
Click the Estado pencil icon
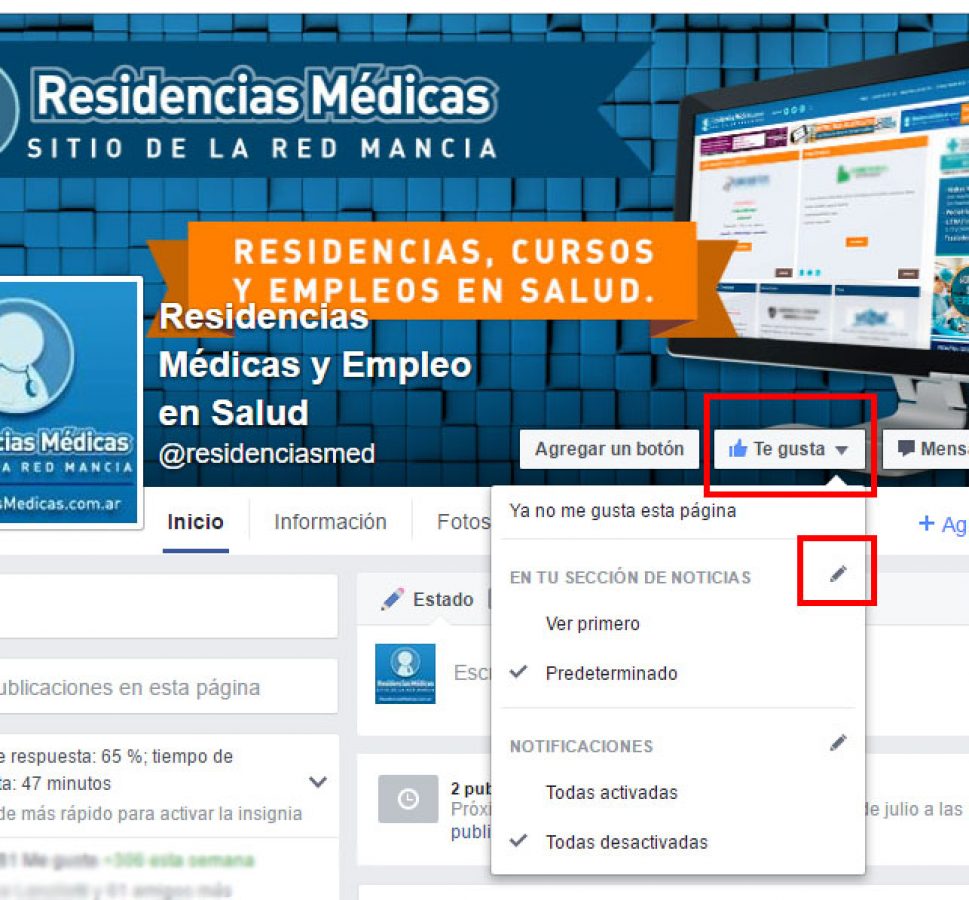pyautogui.click(x=392, y=599)
